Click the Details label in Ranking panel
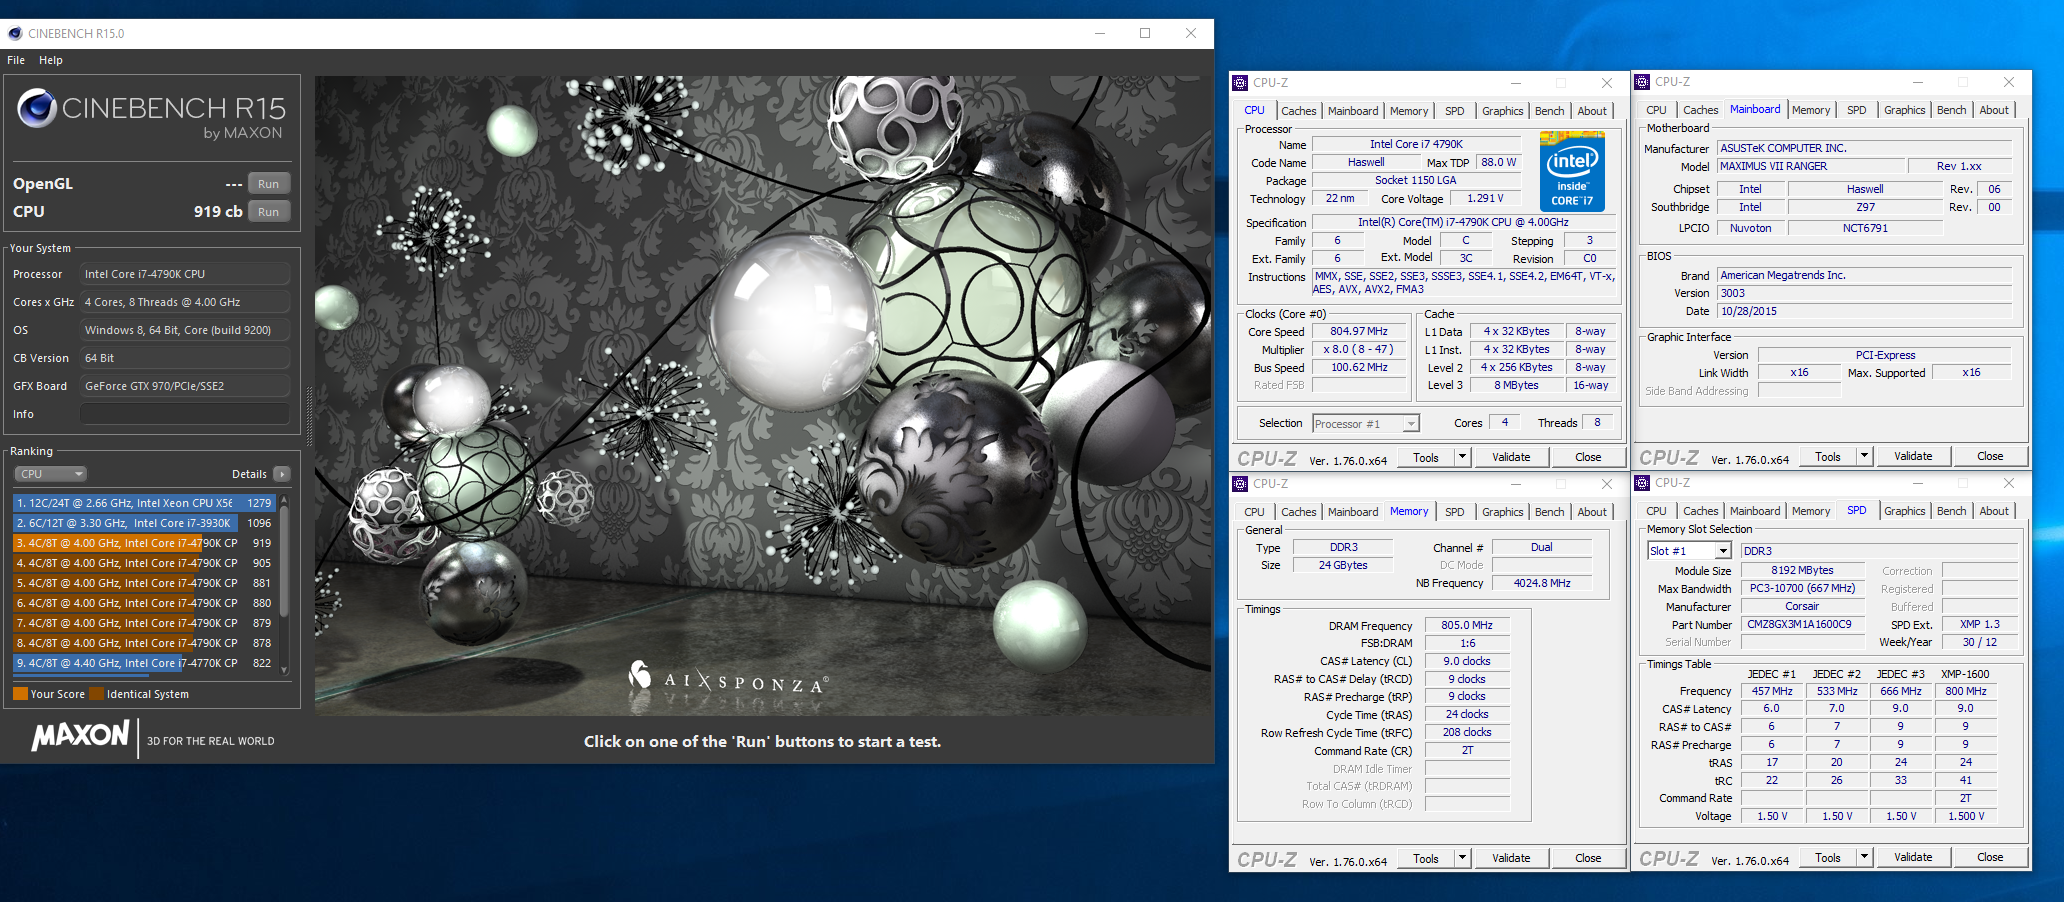The image size is (2064, 902). click(x=249, y=474)
